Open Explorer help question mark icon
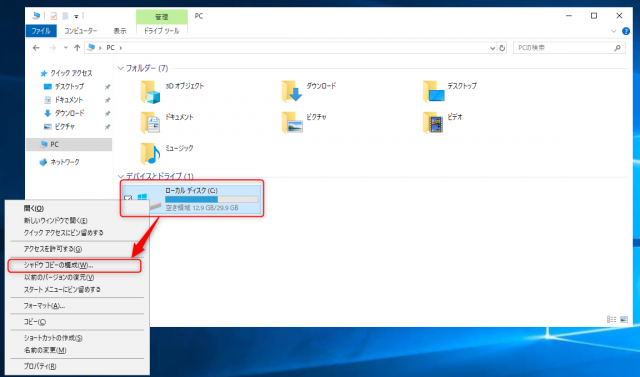The width and height of the screenshot is (640, 377). click(x=626, y=31)
